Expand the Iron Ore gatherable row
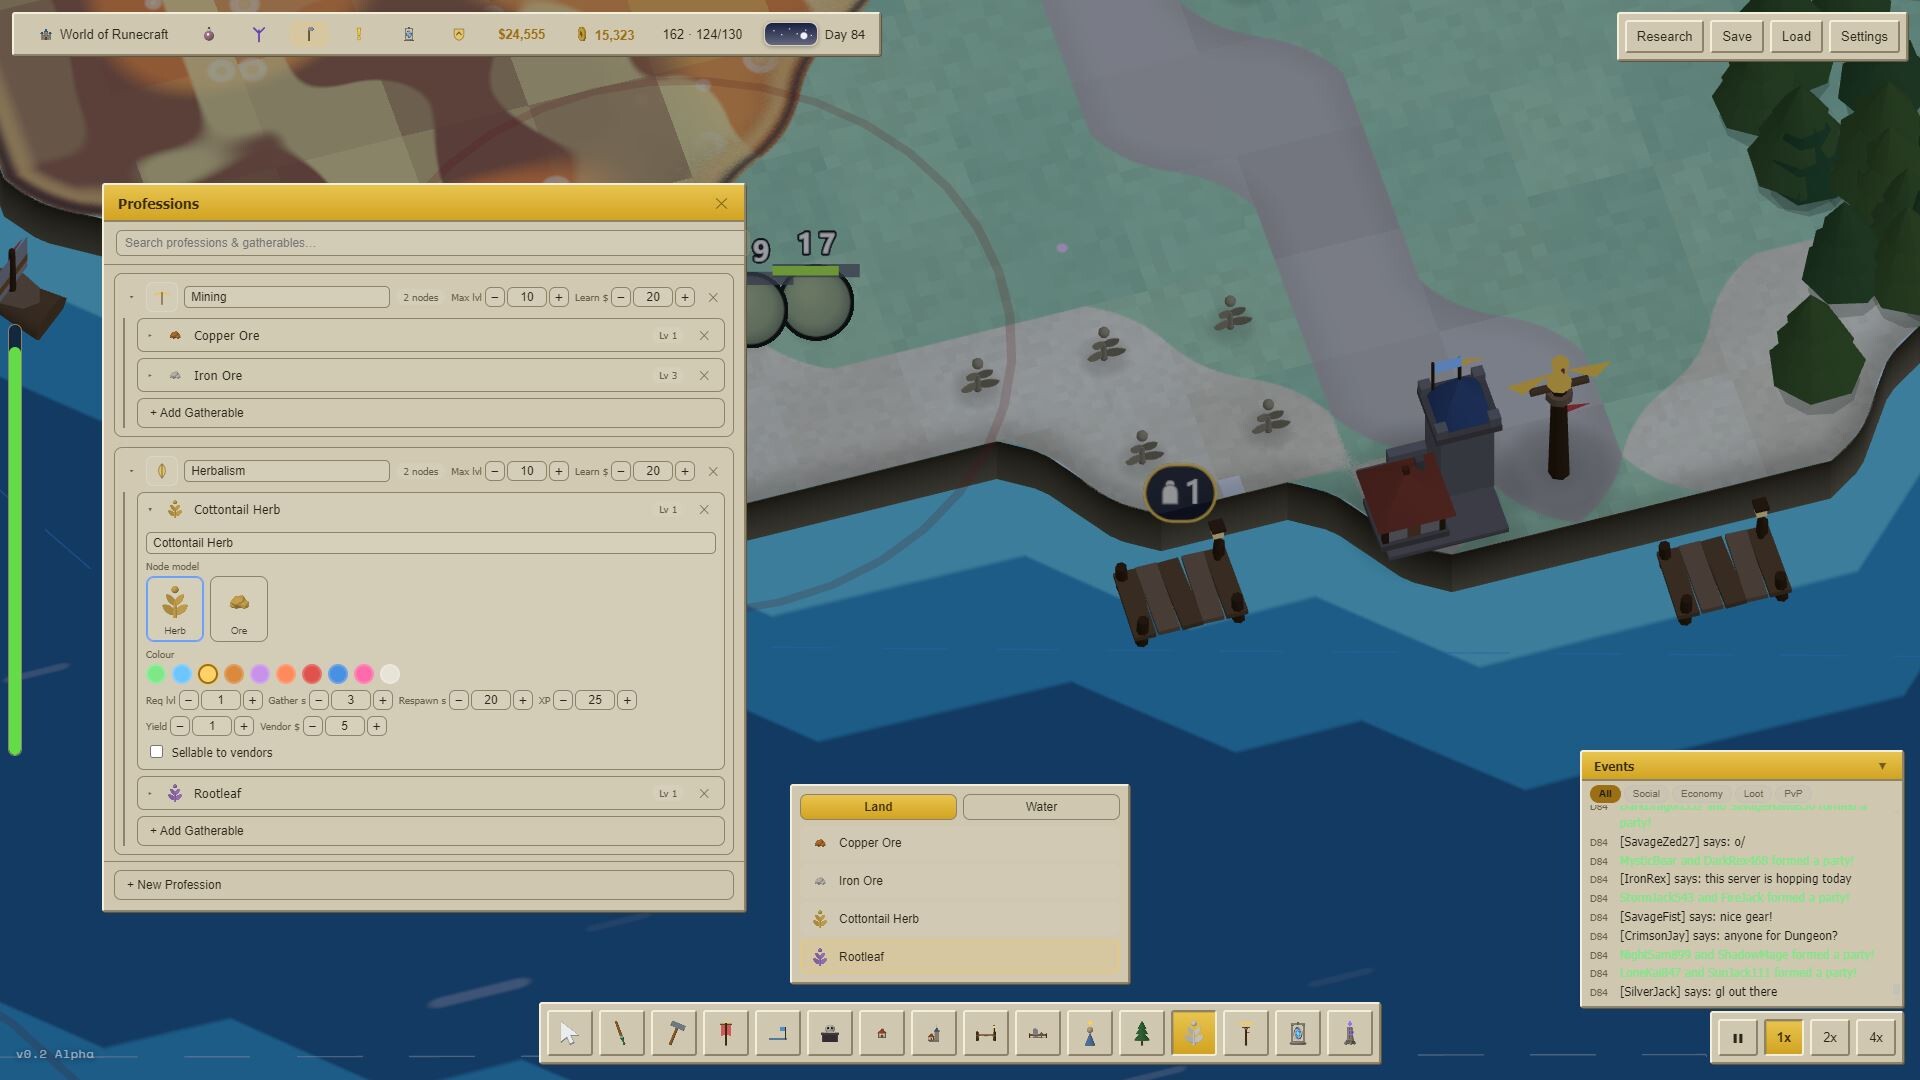Image resolution: width=1920 pixels, height=1080 pixels. pos(150,376)
